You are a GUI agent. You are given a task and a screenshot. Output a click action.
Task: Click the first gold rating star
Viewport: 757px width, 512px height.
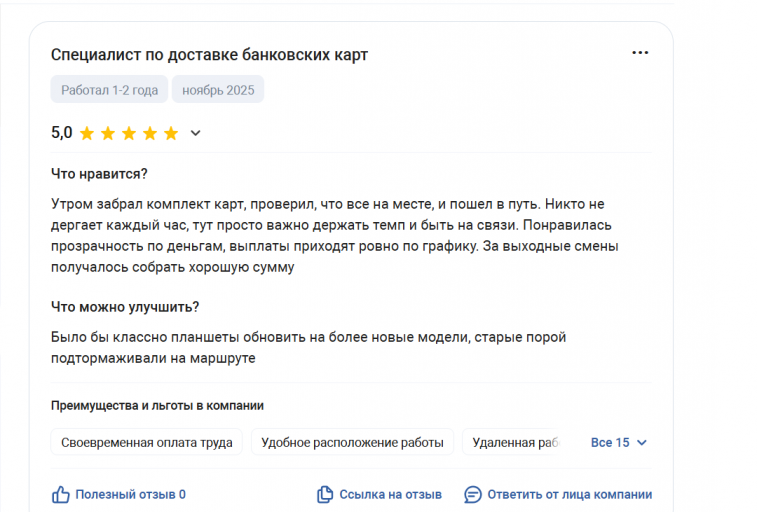[87, 133]
